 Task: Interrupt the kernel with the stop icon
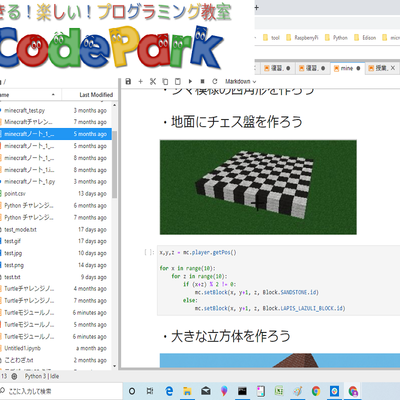(x=202, y=81)
